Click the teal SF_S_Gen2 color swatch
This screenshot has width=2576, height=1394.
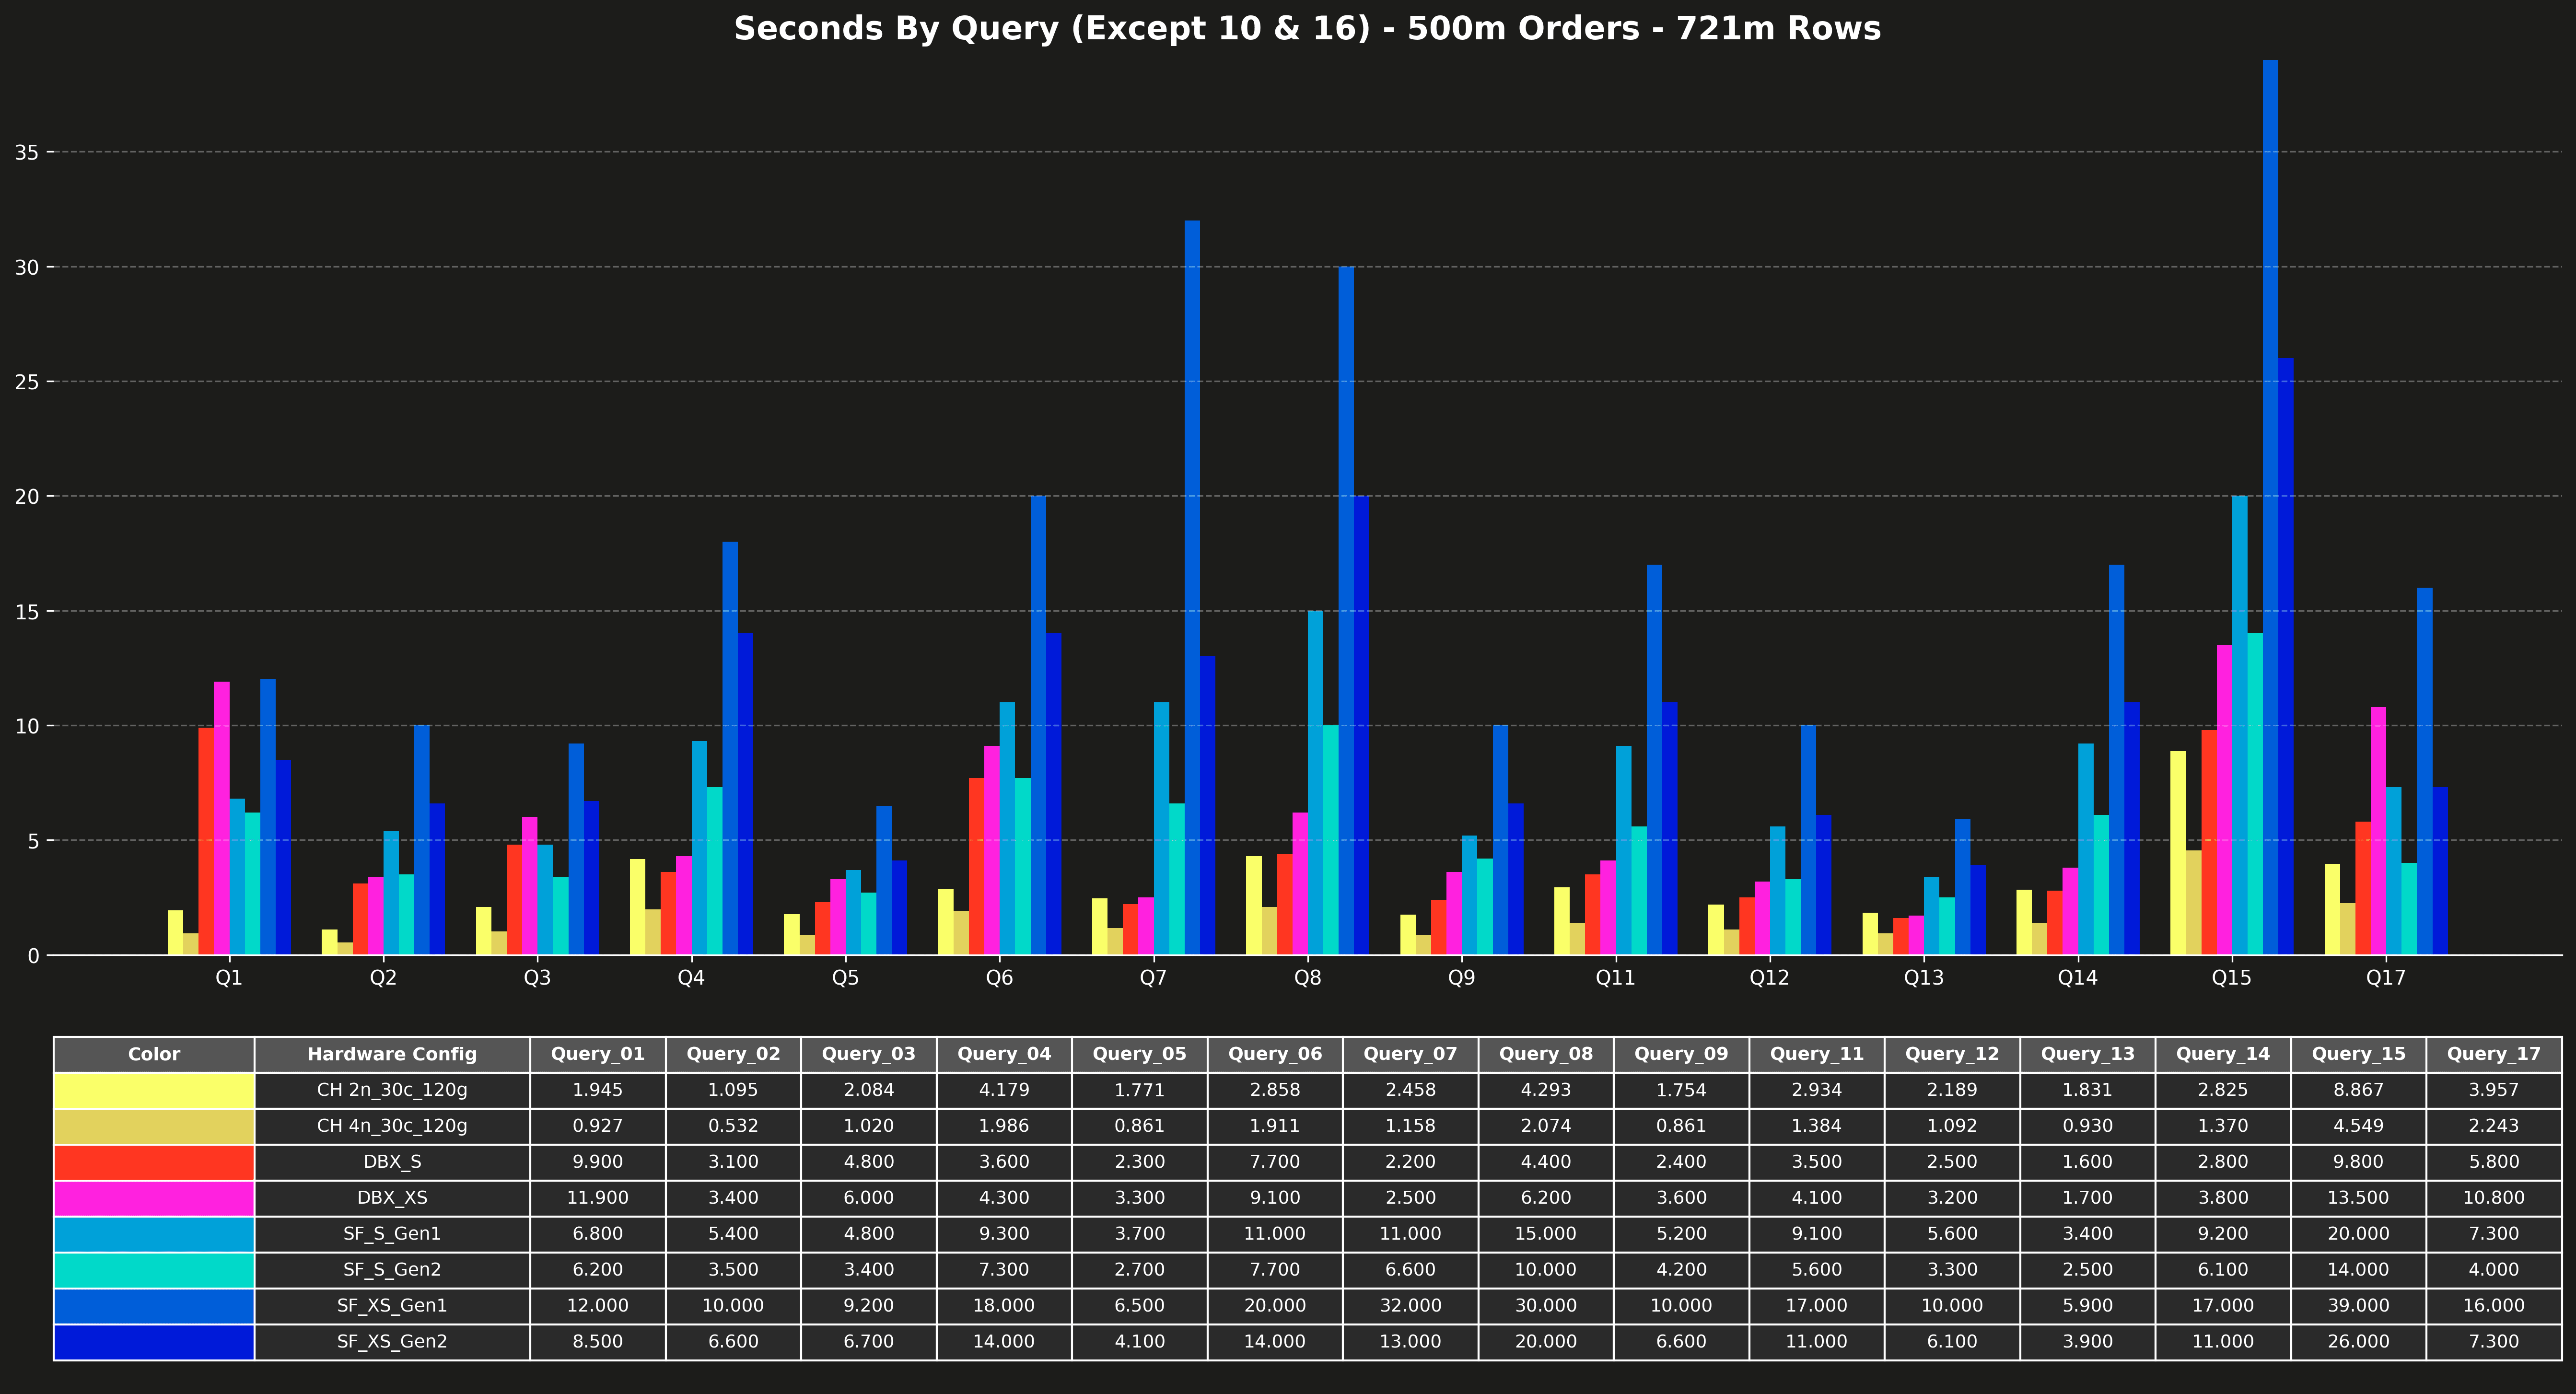(154, 1270)
